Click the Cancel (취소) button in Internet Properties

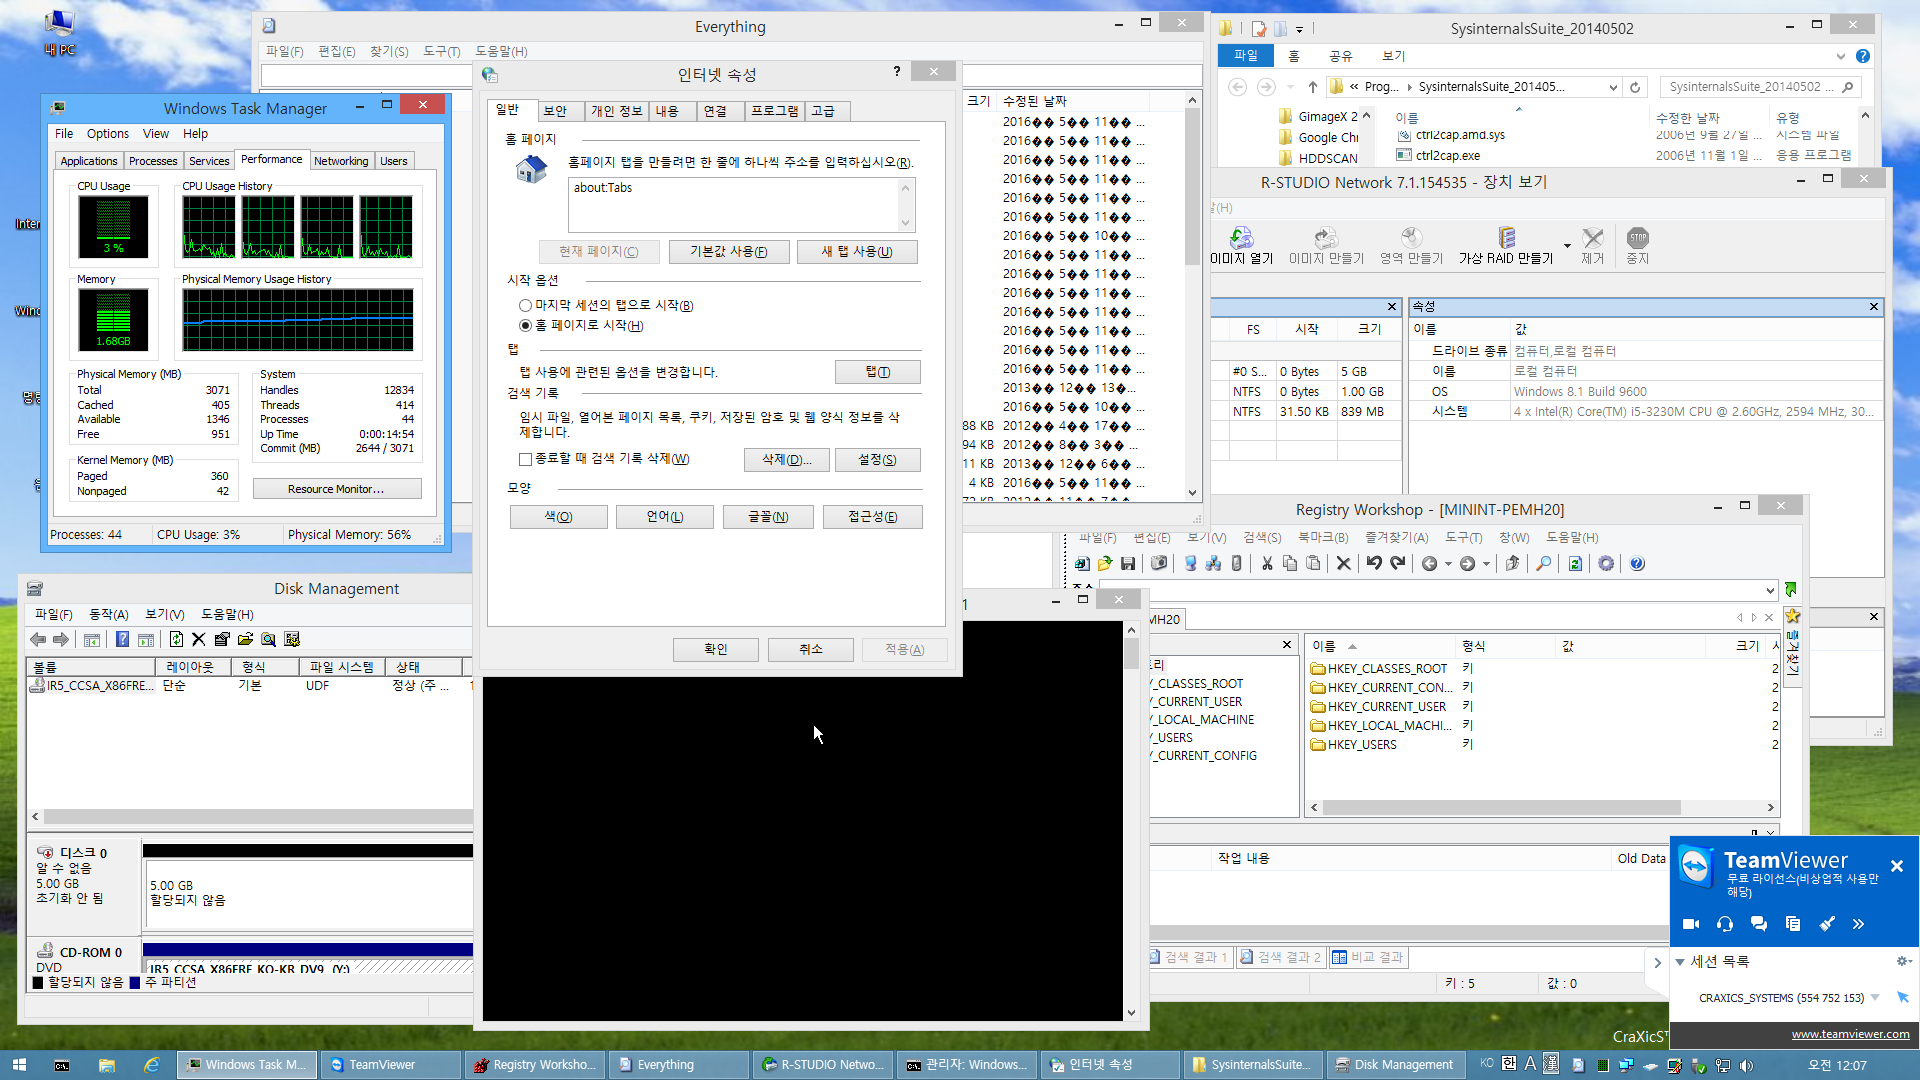pyautogui.click(x=811, y=650)
